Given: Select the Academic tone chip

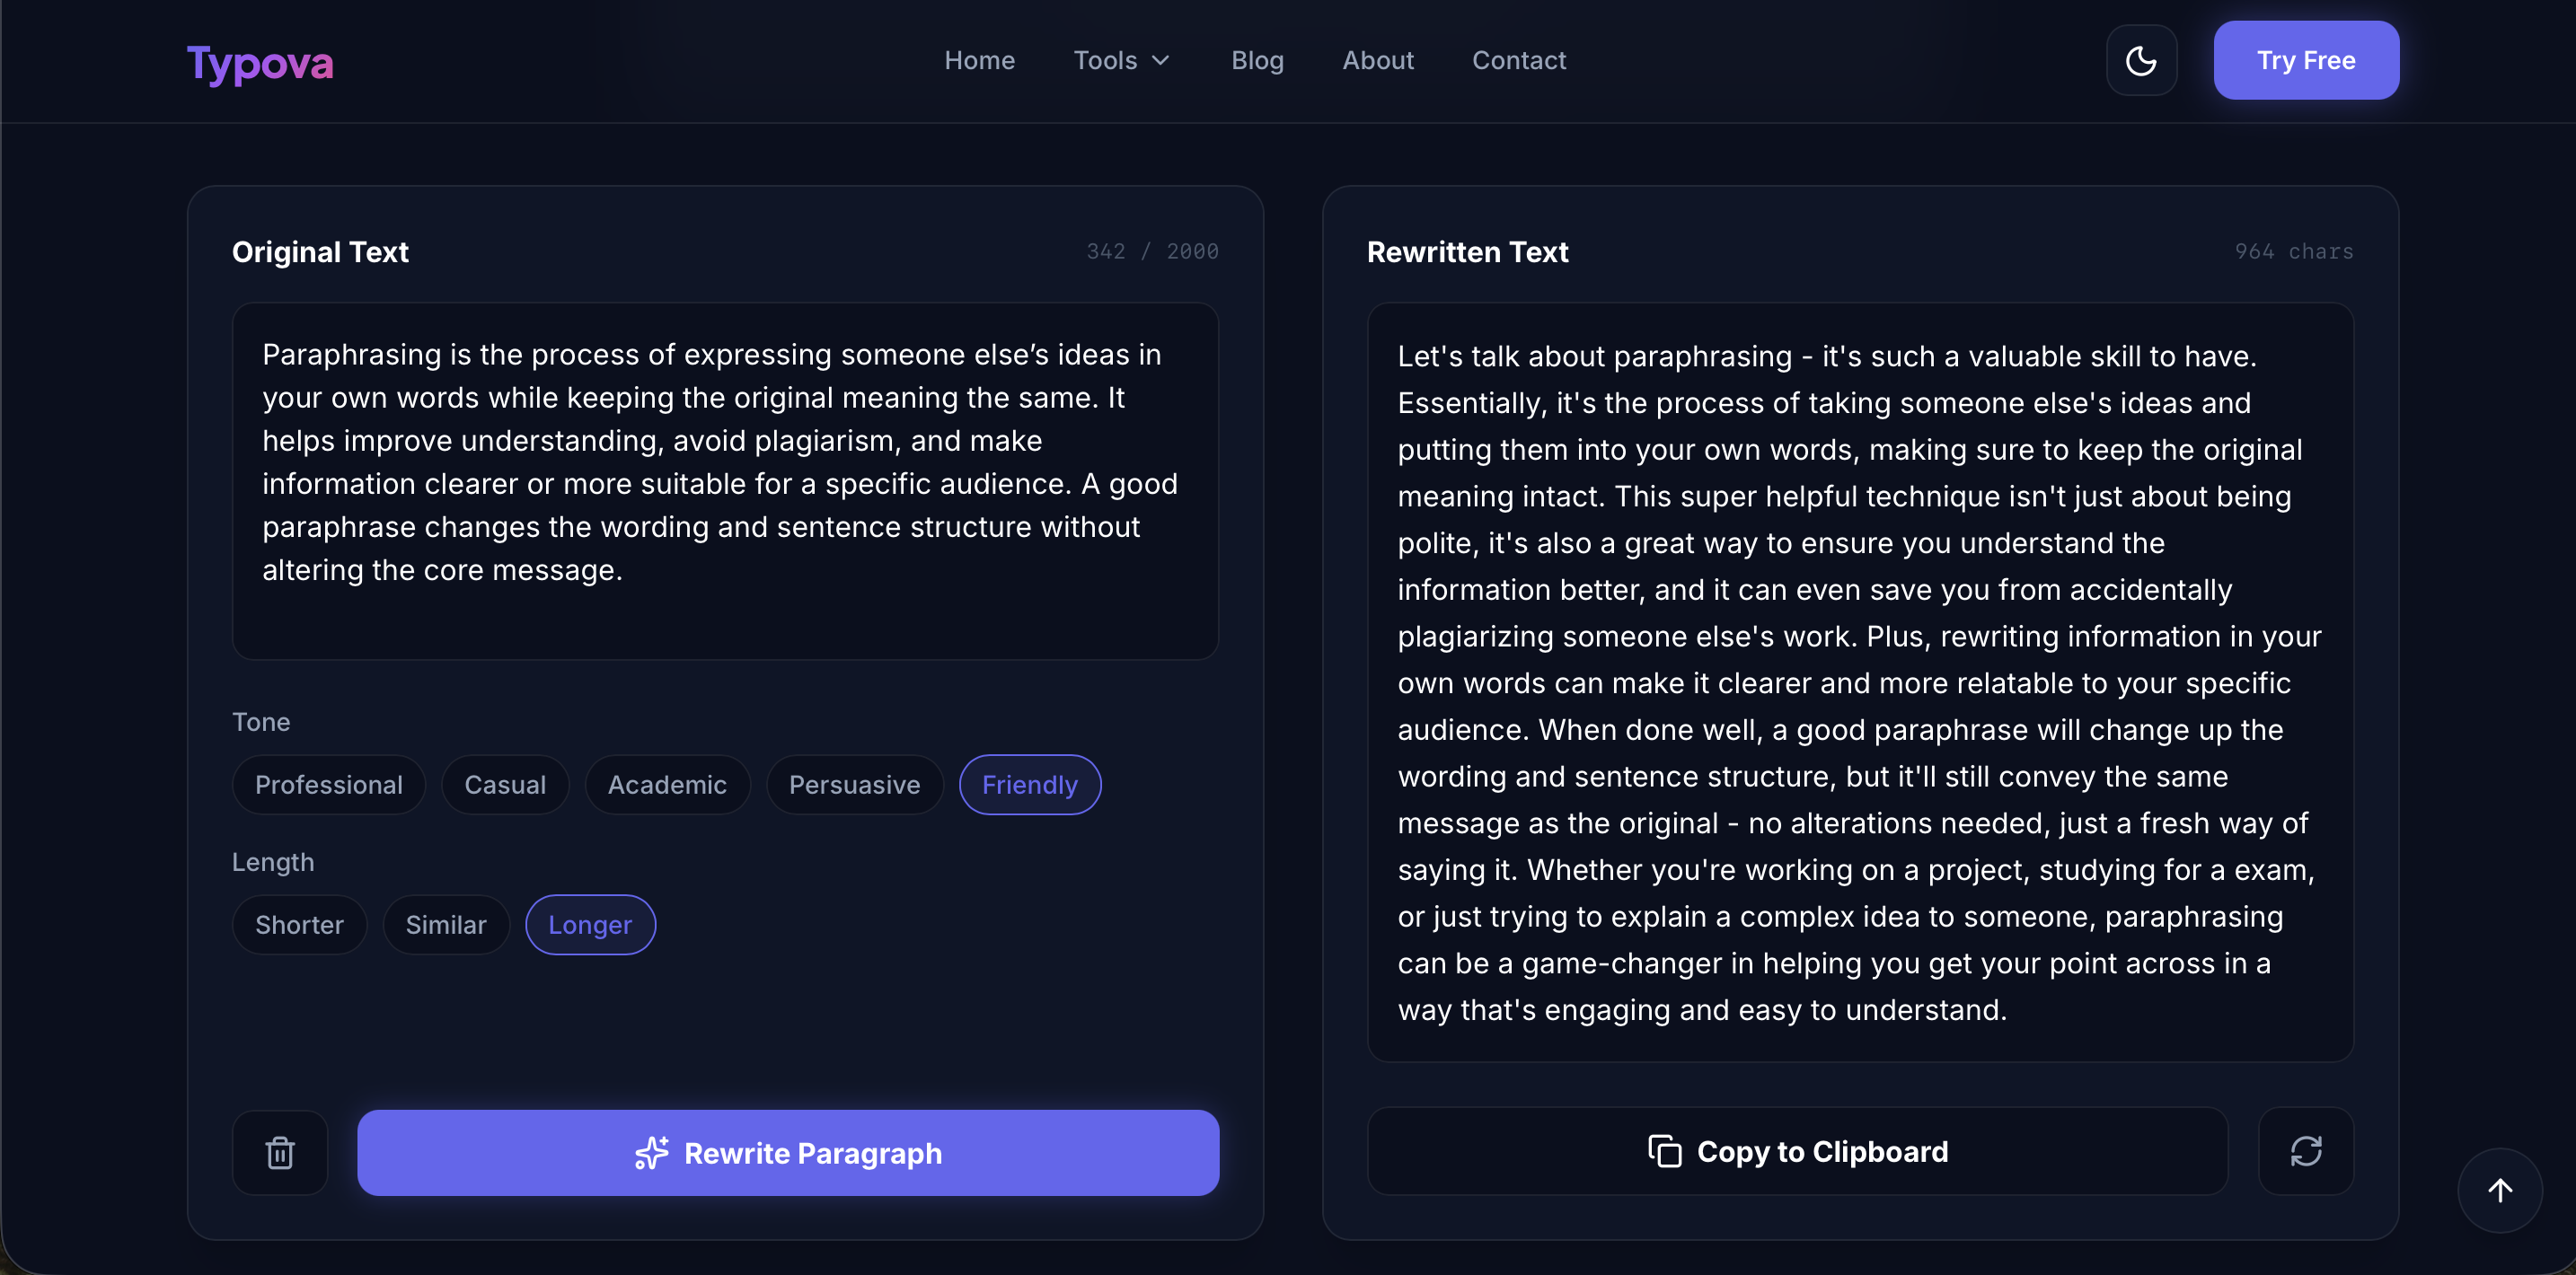Looking at the screenshot, I should pos(667,784).
